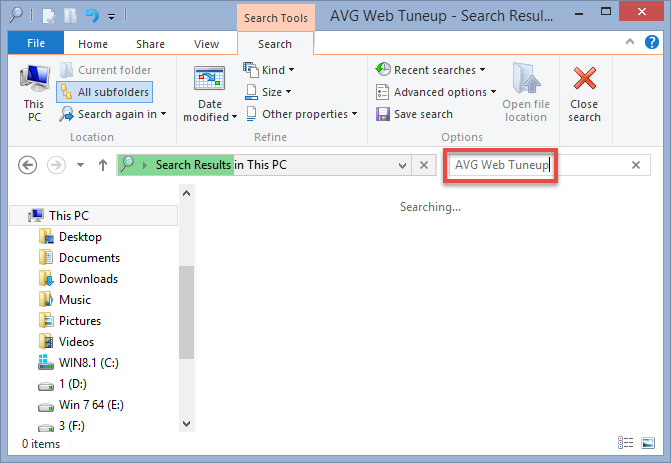The width and height of the screenshot is (671, 463).
Task: Expand the address bar history dropdown
Action: (402, 166)
